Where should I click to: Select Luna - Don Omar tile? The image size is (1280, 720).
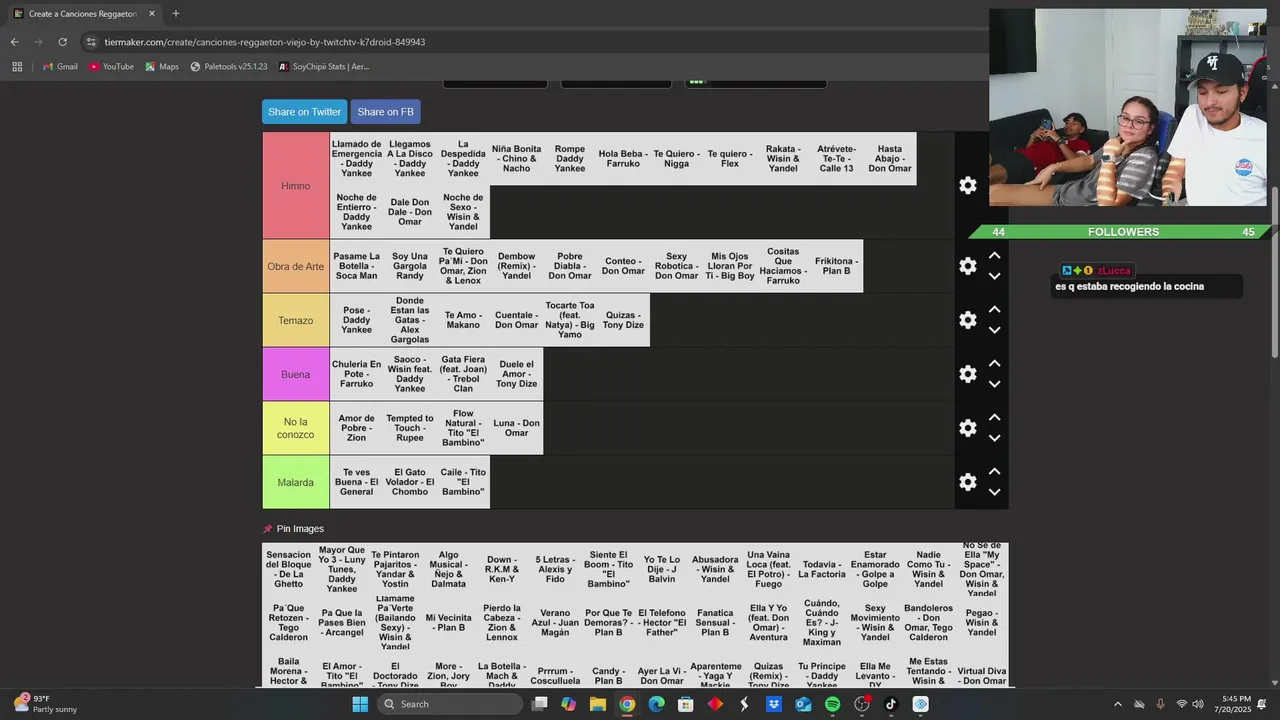point(516,428)
